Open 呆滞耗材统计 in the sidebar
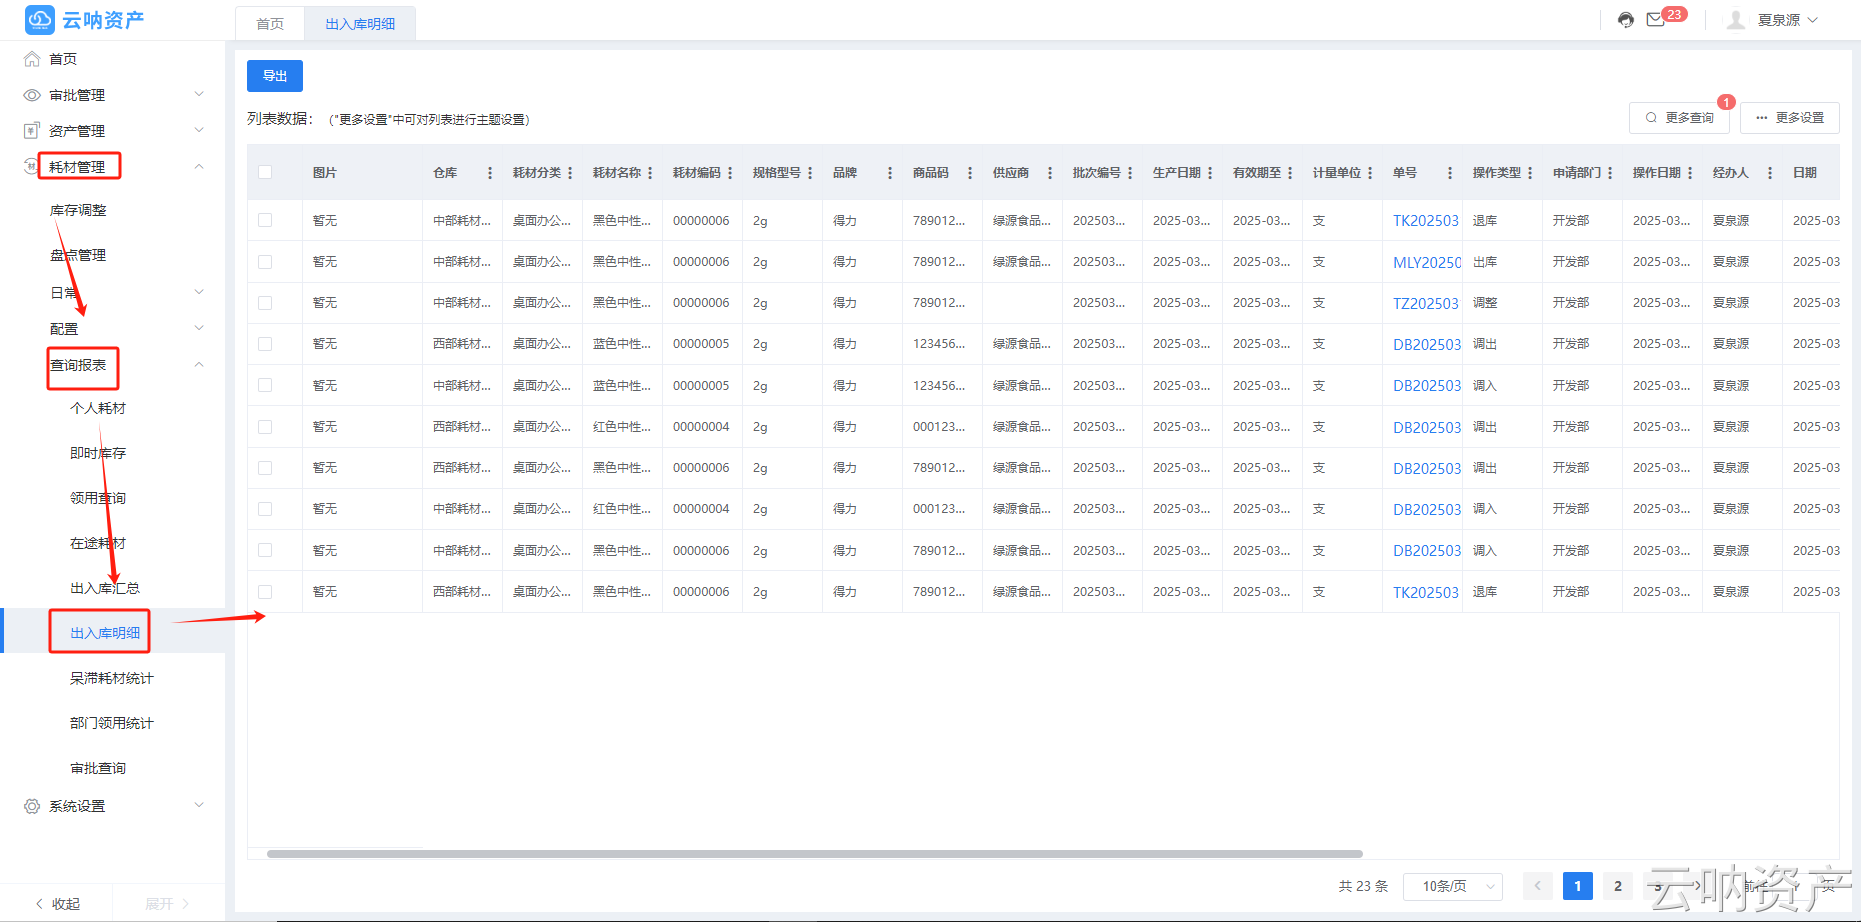The width and height of the screenshot is (1861, 922). tap(112, 678)
